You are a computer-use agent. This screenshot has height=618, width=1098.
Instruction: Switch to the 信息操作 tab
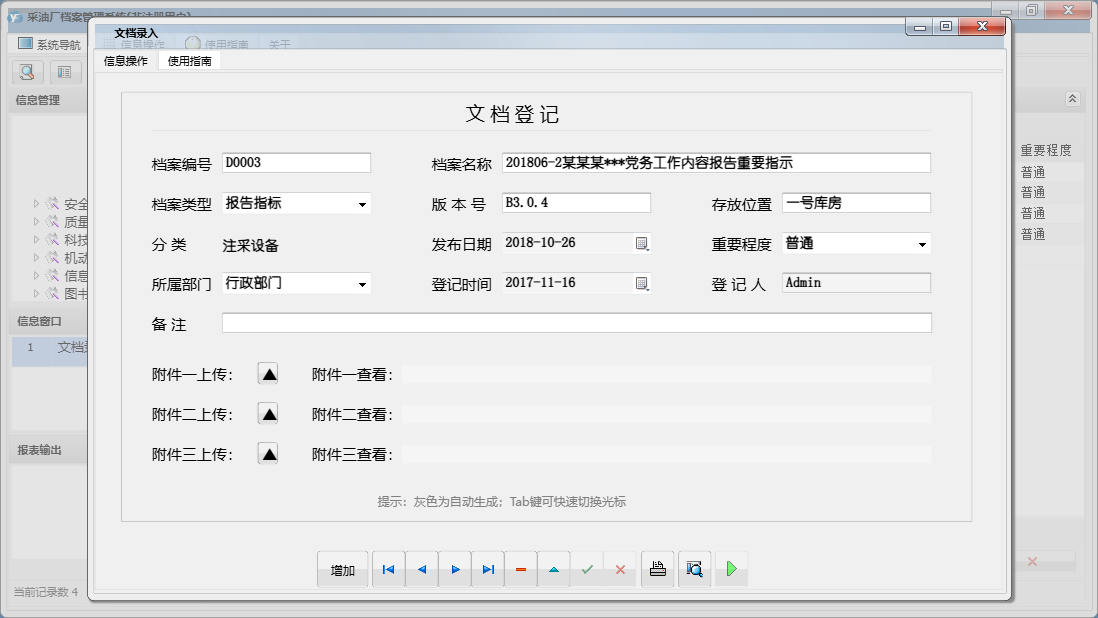coord(124,60)
